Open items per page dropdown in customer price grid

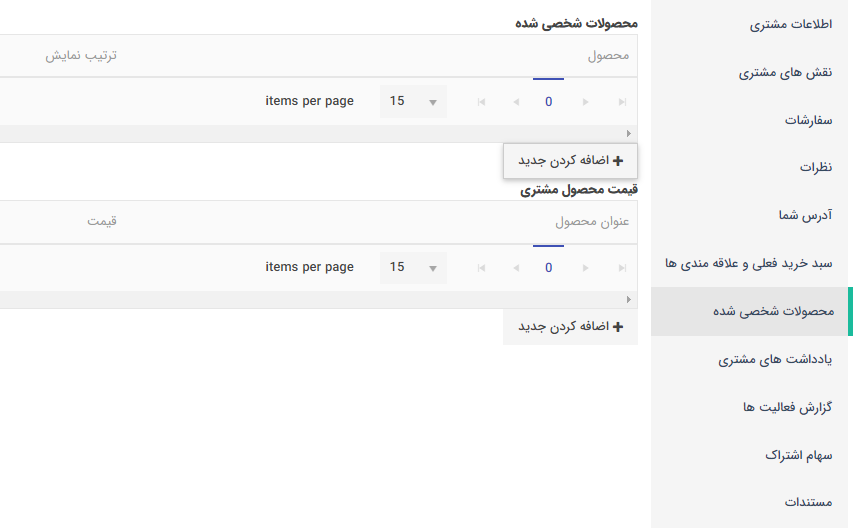[414, 267]
